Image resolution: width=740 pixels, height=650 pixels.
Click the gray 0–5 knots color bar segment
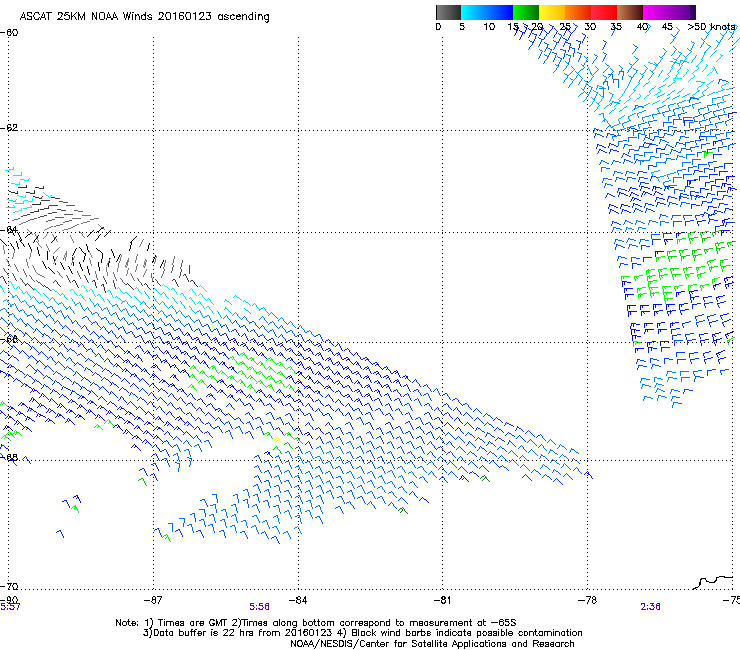(448, 12)
